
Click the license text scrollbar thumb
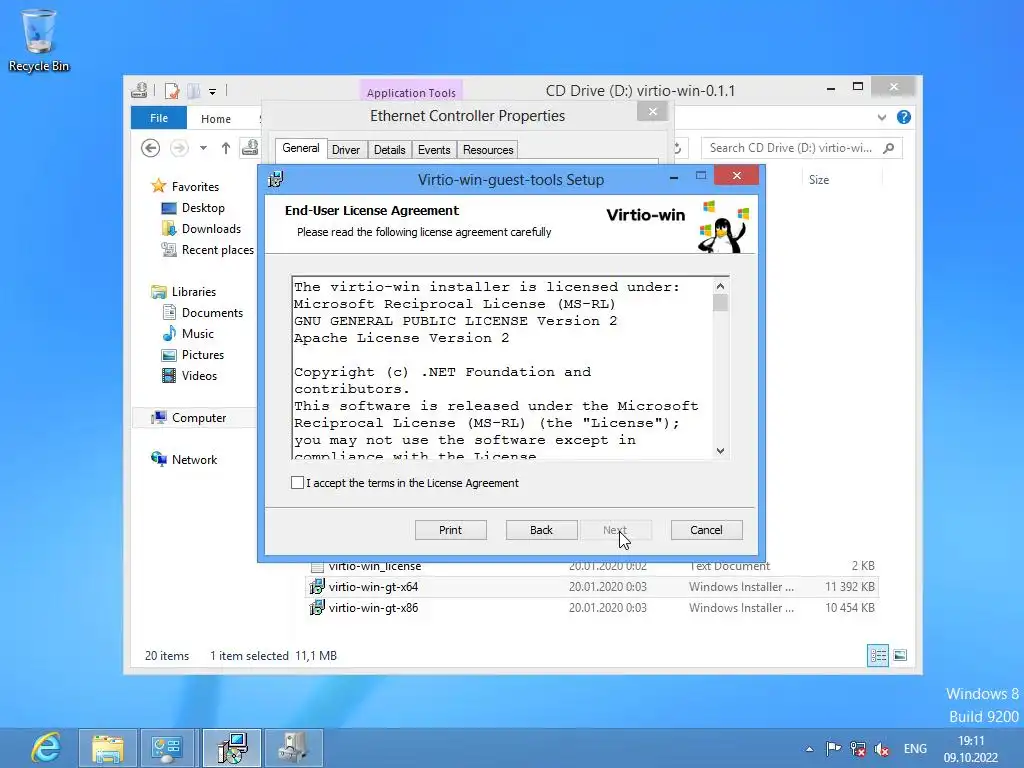click(720, 303)
